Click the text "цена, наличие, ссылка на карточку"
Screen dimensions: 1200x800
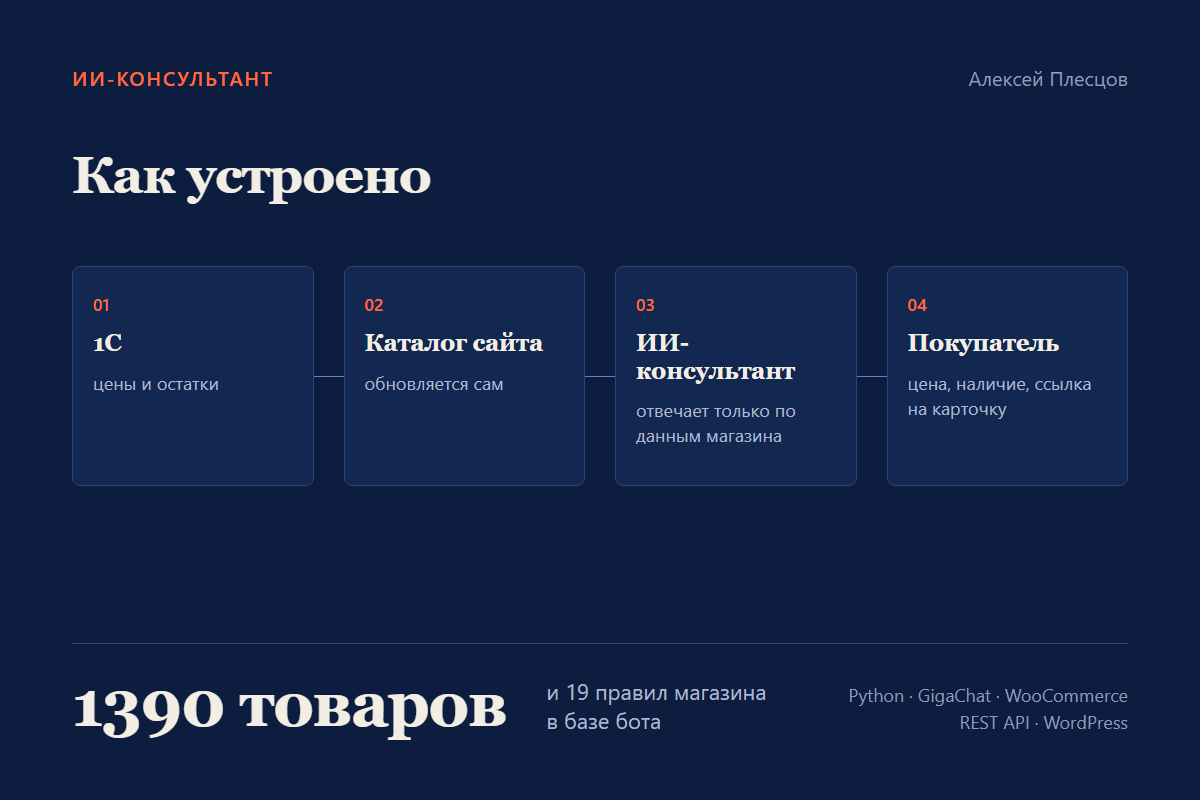(x=1000, y=397)
